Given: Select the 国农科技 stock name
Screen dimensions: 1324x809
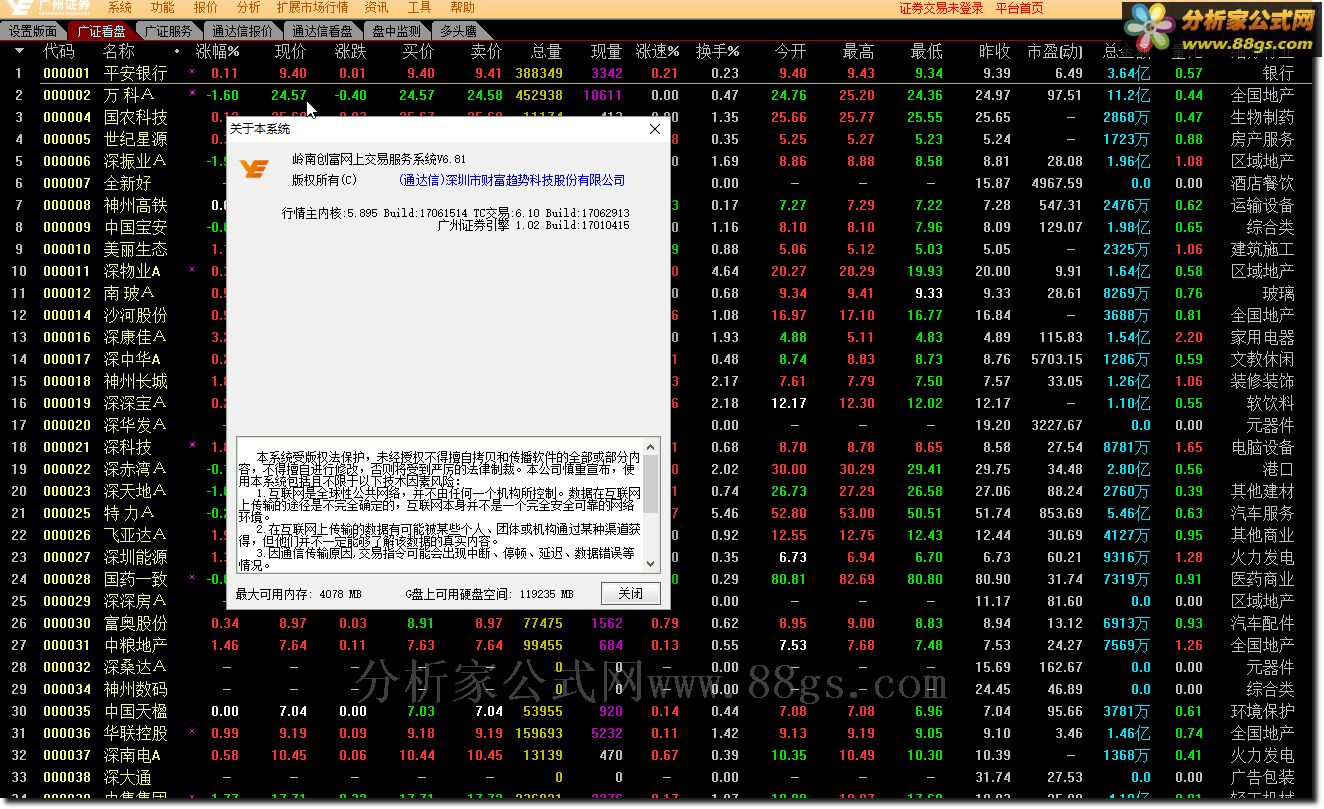Looking at the screenshot, I should (x=135, y=117).
